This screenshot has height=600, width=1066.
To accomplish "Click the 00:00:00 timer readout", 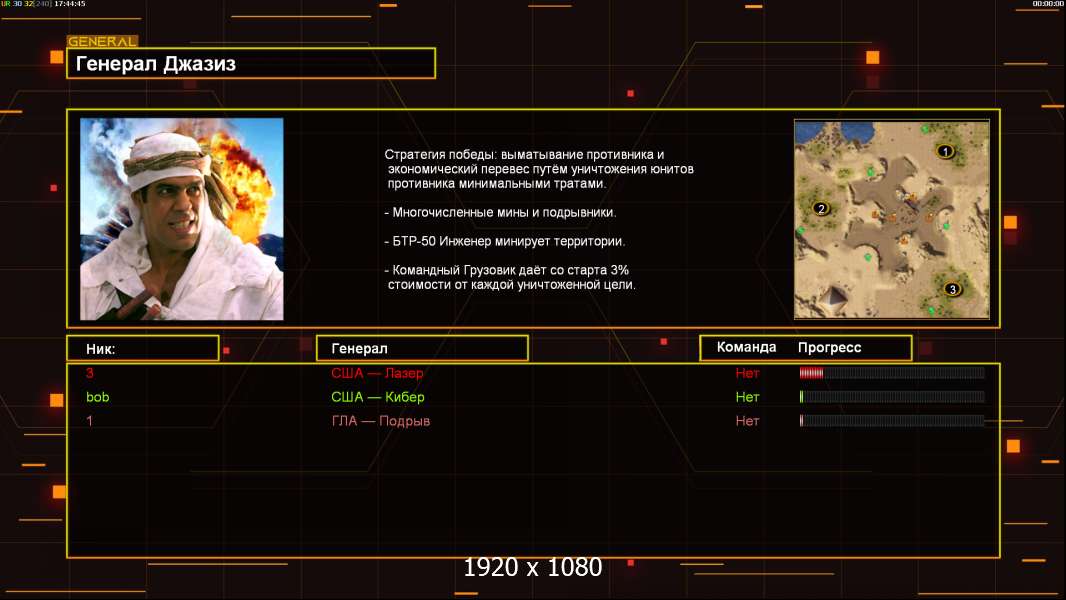I will point(1047,4).
